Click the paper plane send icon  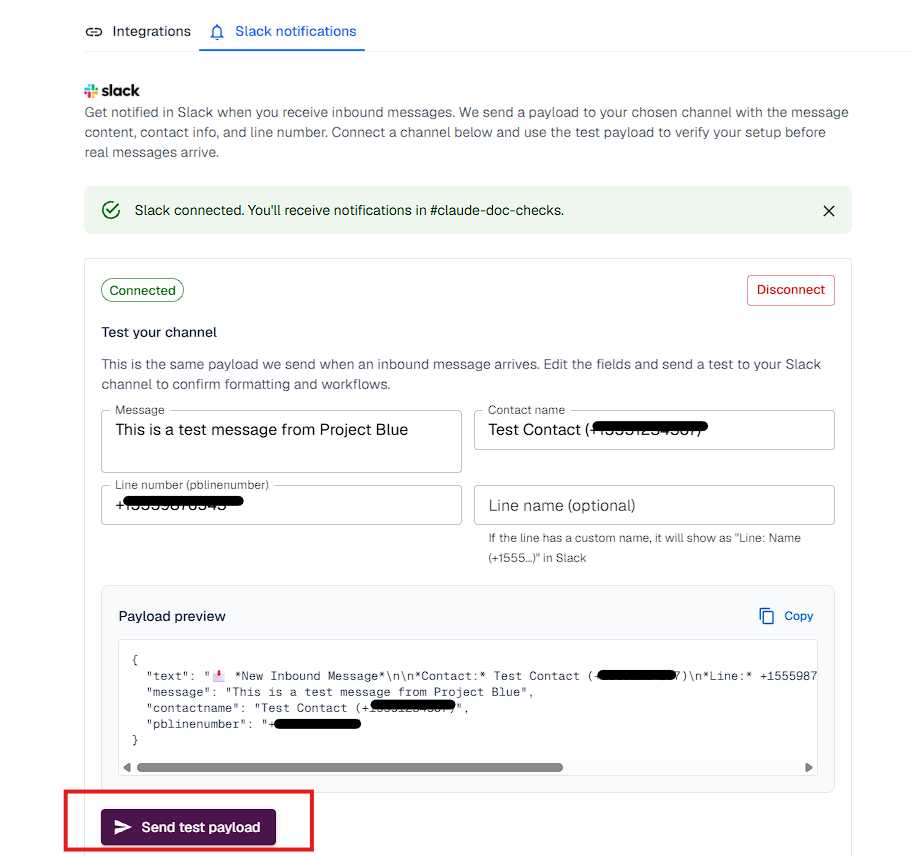pos(123,827)
